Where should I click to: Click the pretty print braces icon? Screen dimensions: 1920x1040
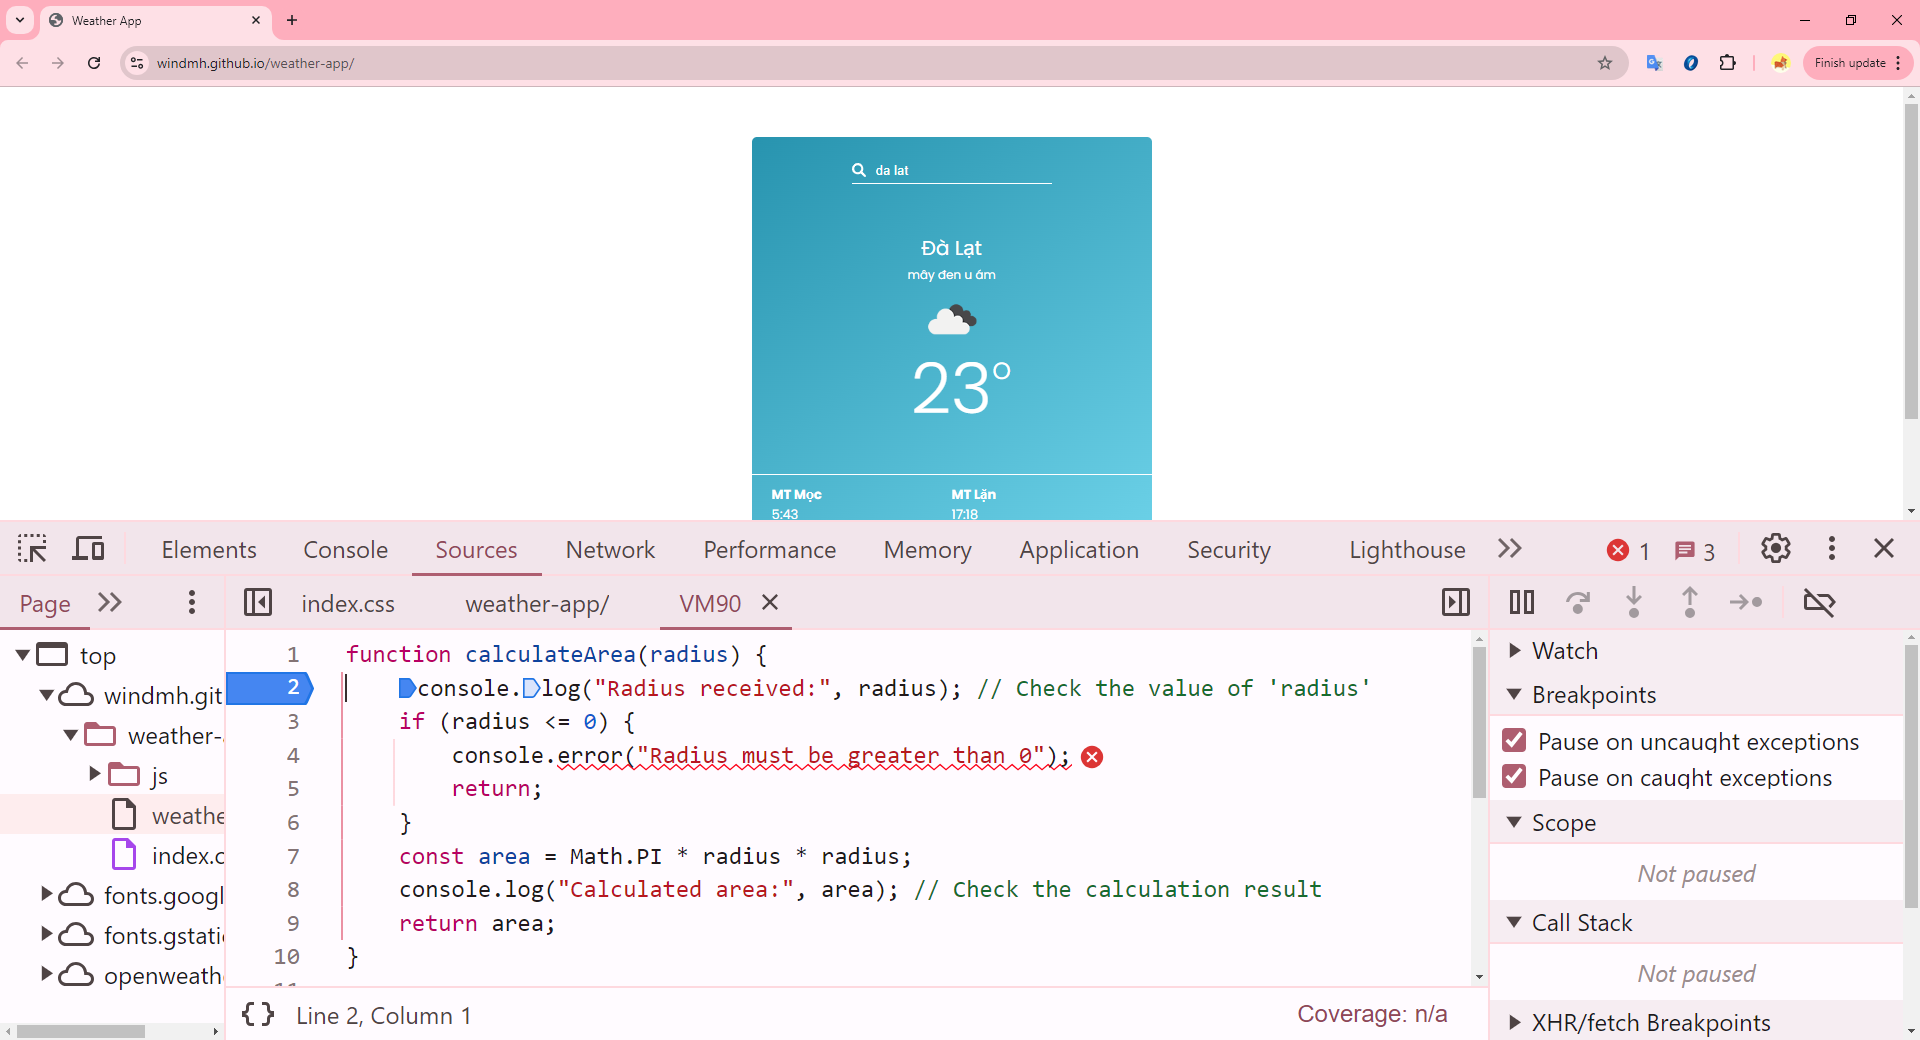[257, 1015]
